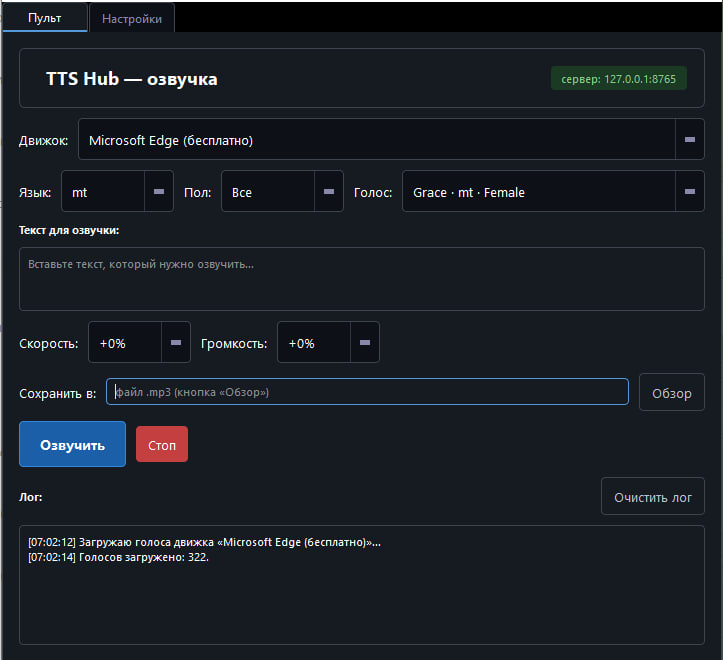Expand the Громкость volume dropdown

tap(328, 342)
